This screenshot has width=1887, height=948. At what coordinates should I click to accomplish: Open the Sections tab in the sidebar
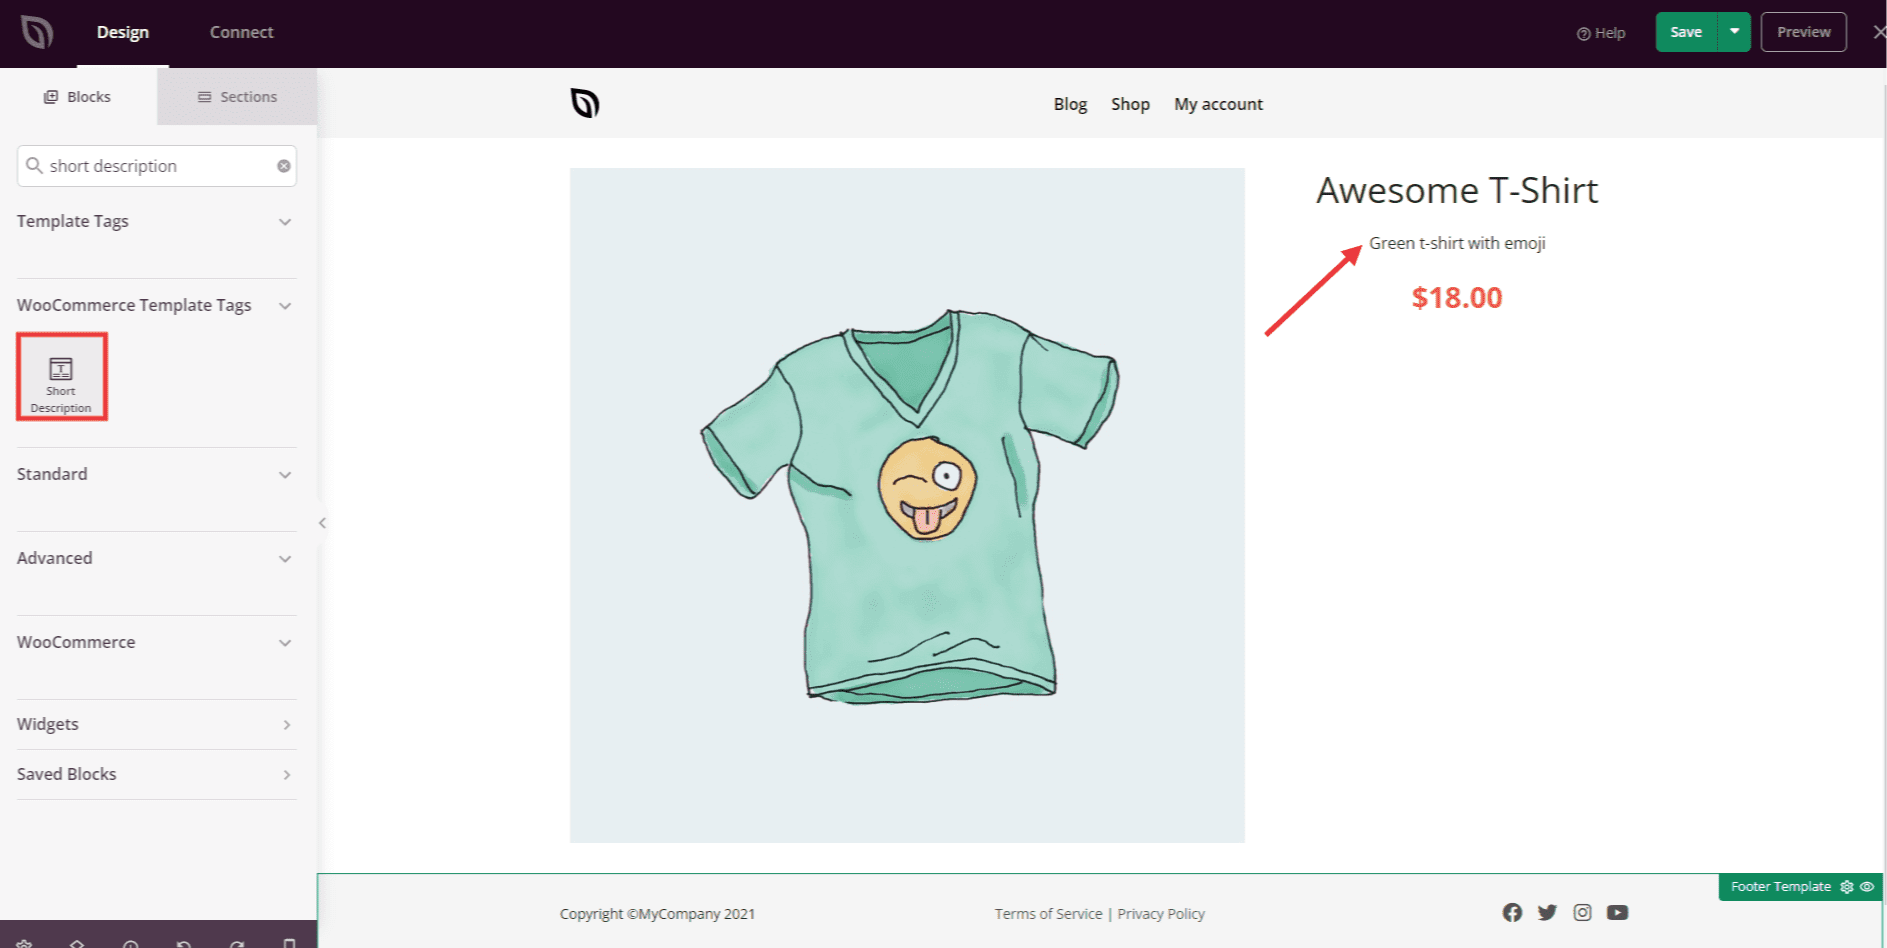pos(237,96)
